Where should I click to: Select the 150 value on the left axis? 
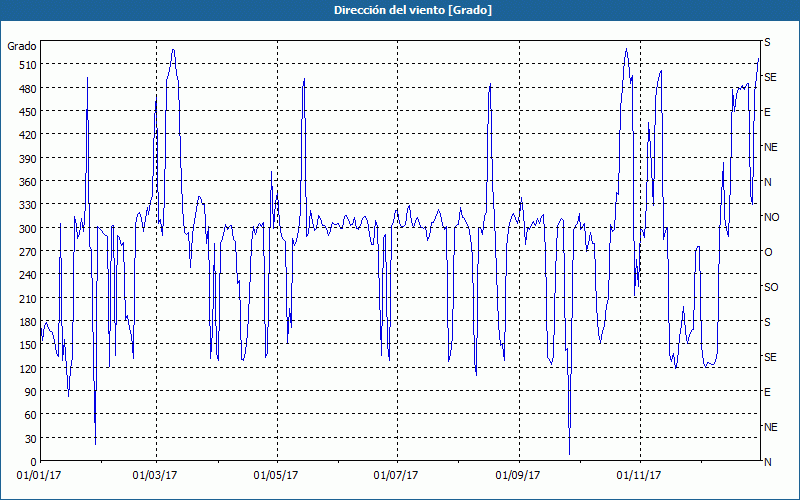[28, 345]
